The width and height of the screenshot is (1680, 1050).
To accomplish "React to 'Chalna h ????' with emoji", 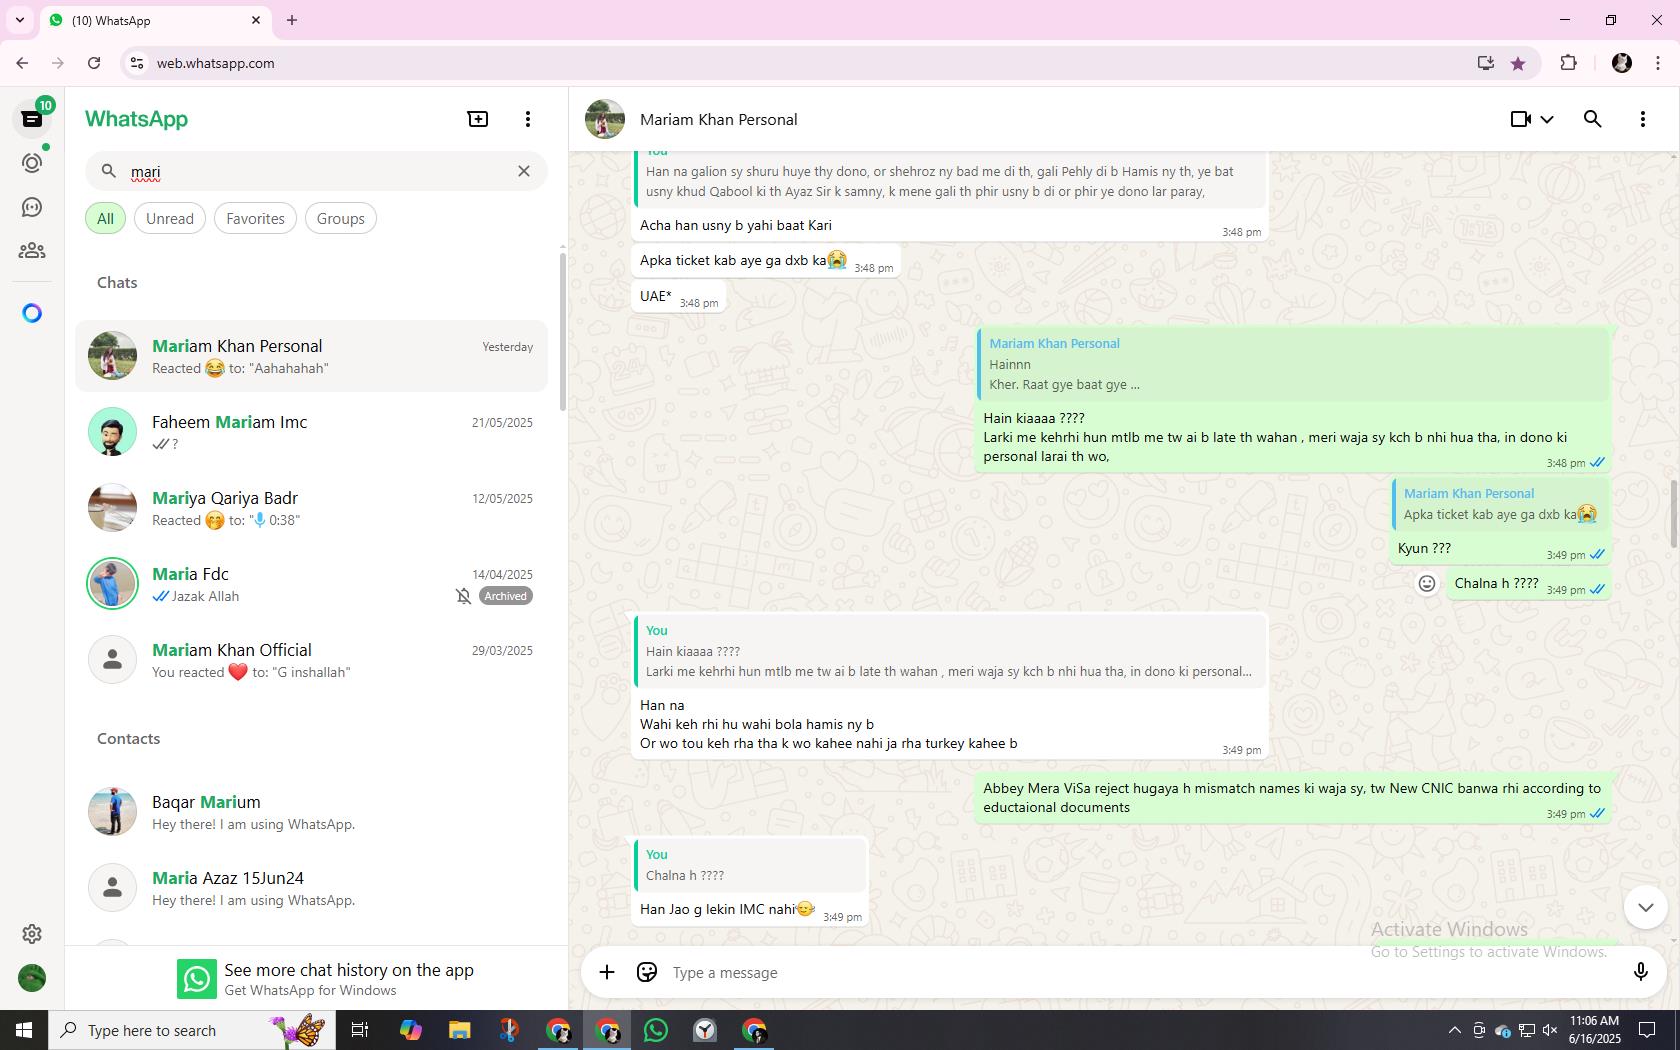I will (x=1427, y=583).
